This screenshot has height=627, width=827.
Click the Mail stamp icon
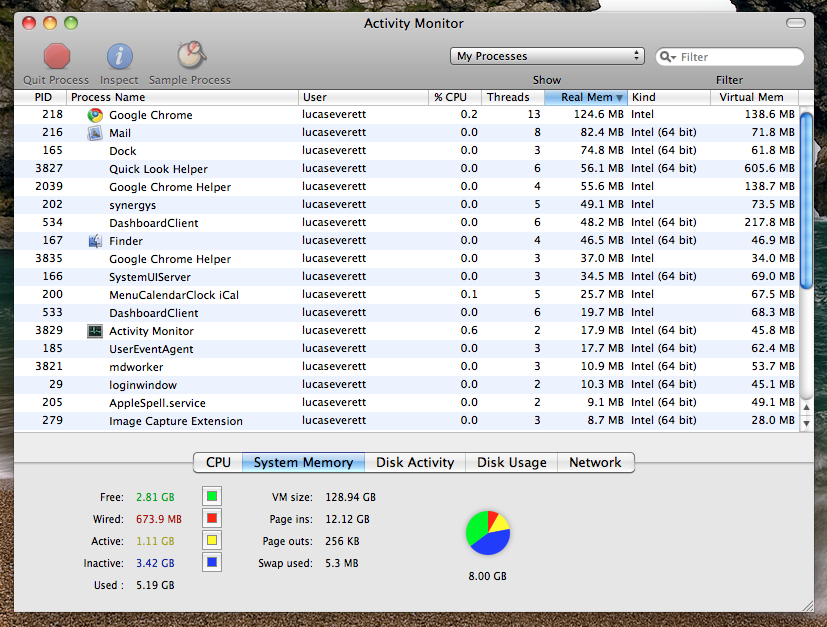click(x=95, y=133)
